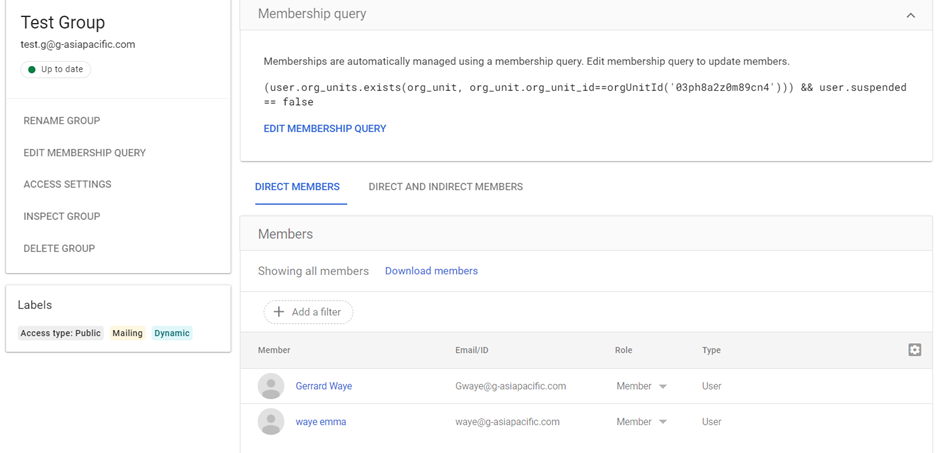The image size is (940, 453).
Task: Click the Member column header
Action: (274, 350)
